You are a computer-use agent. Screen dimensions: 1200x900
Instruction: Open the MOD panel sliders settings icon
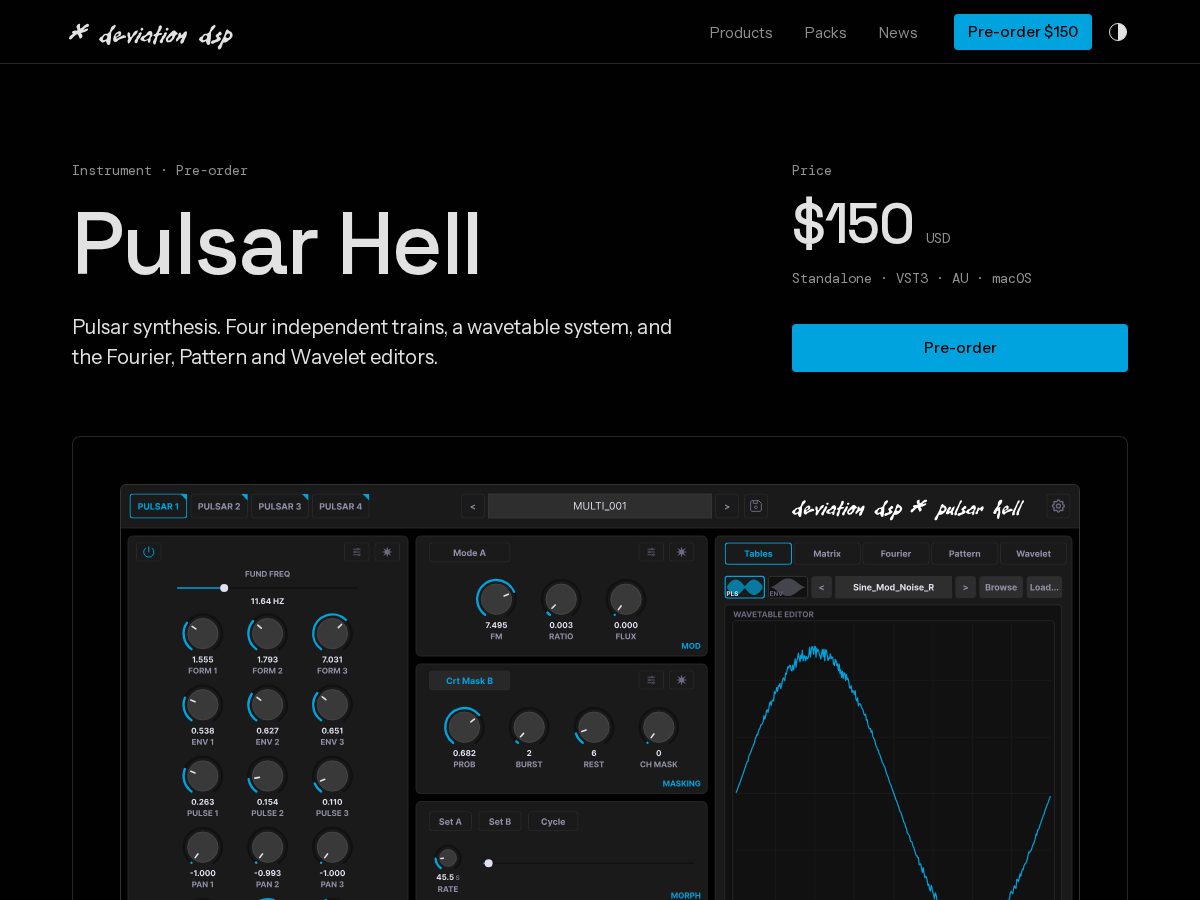coord(652,552)
